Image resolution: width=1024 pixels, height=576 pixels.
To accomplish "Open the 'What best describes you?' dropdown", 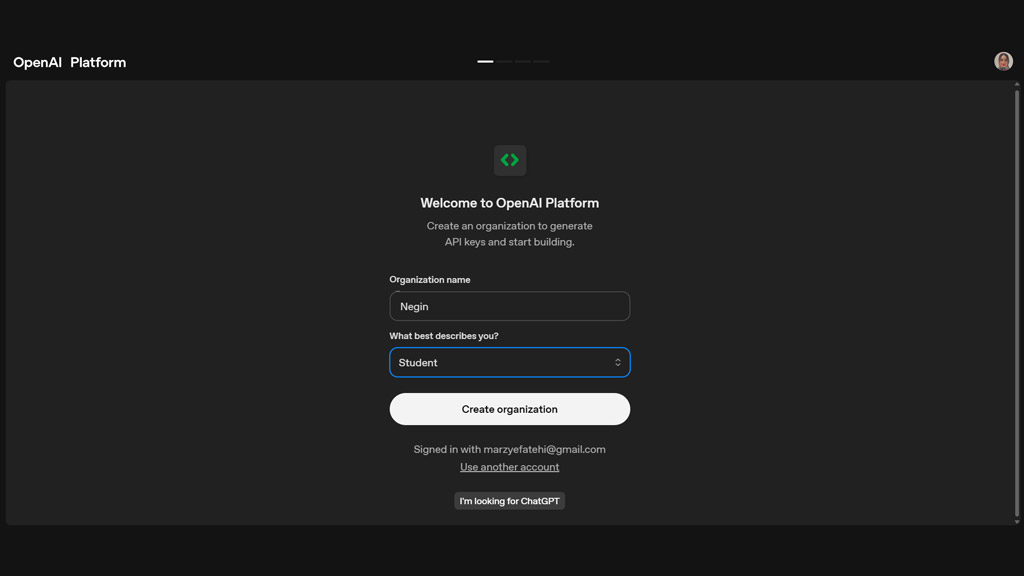I will click(509, 363).
